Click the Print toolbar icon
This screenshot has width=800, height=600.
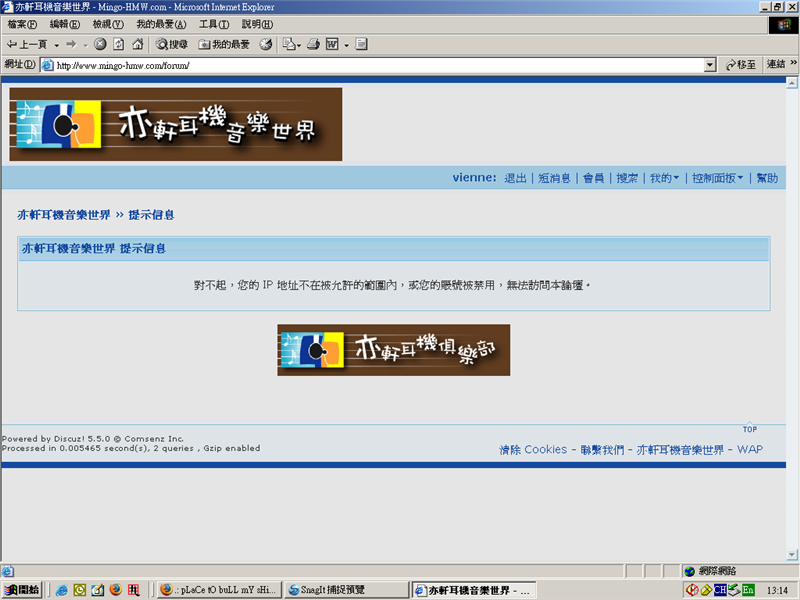[x=313, y=44]
